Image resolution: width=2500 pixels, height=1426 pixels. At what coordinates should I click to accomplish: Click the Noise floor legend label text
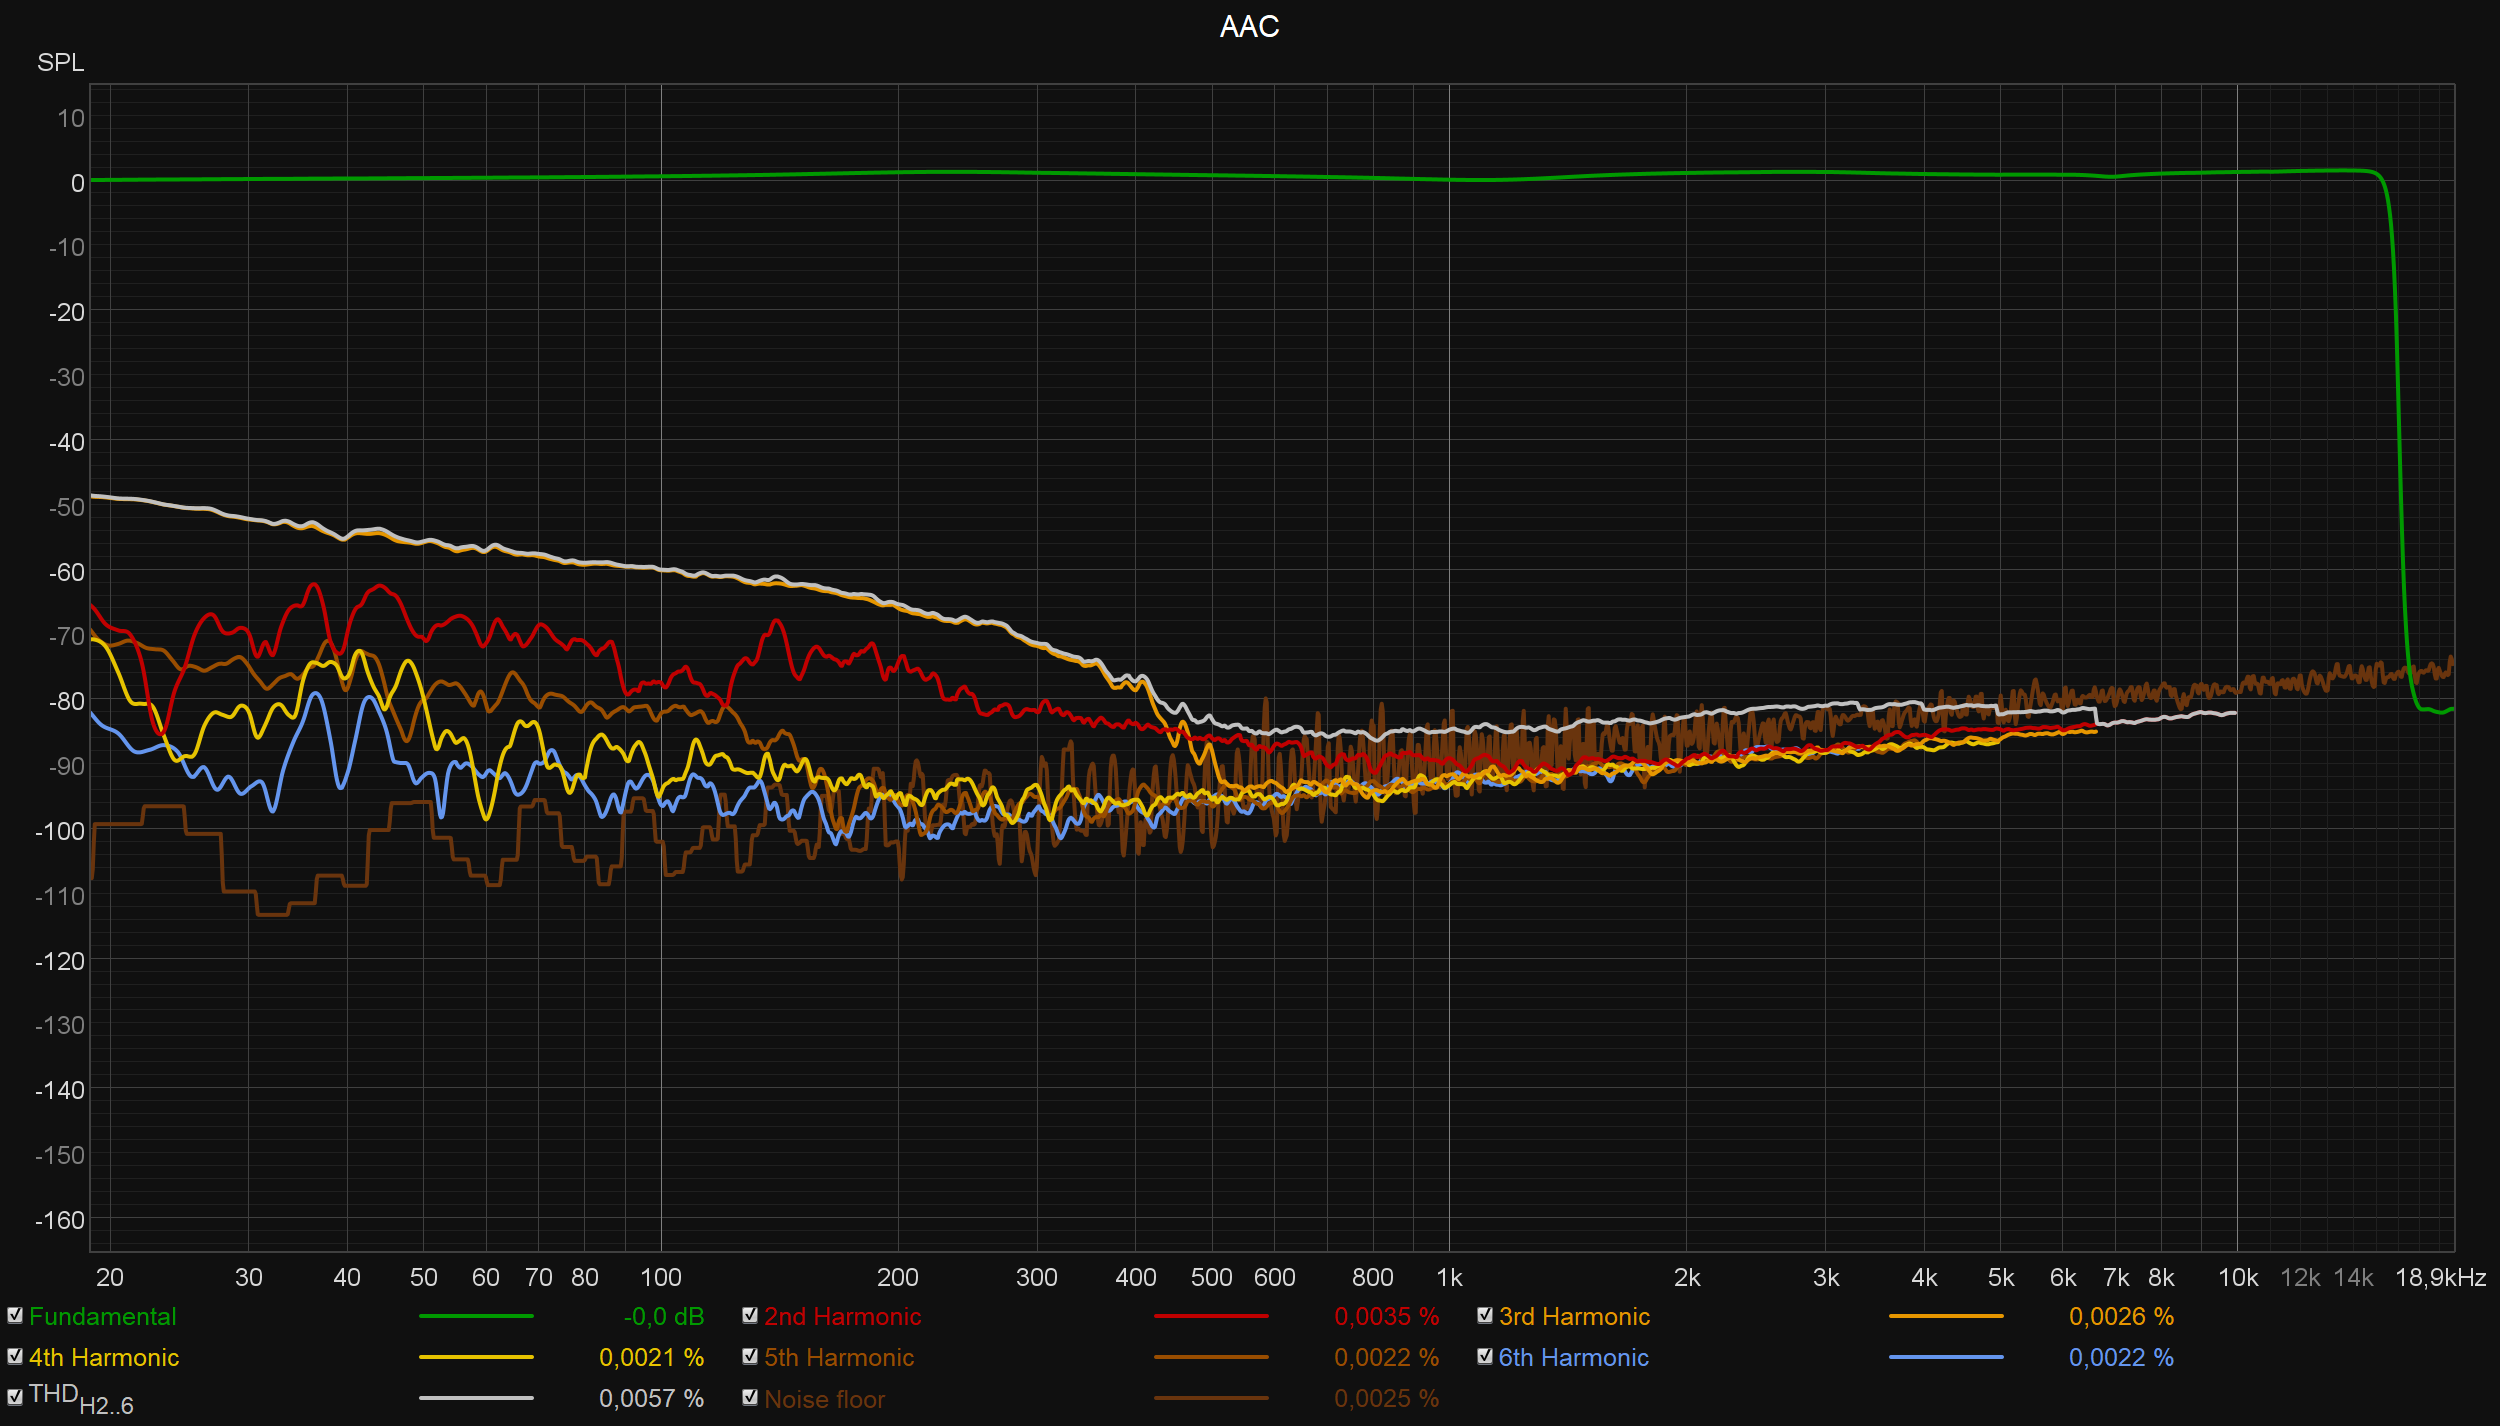pos(824,1399)
